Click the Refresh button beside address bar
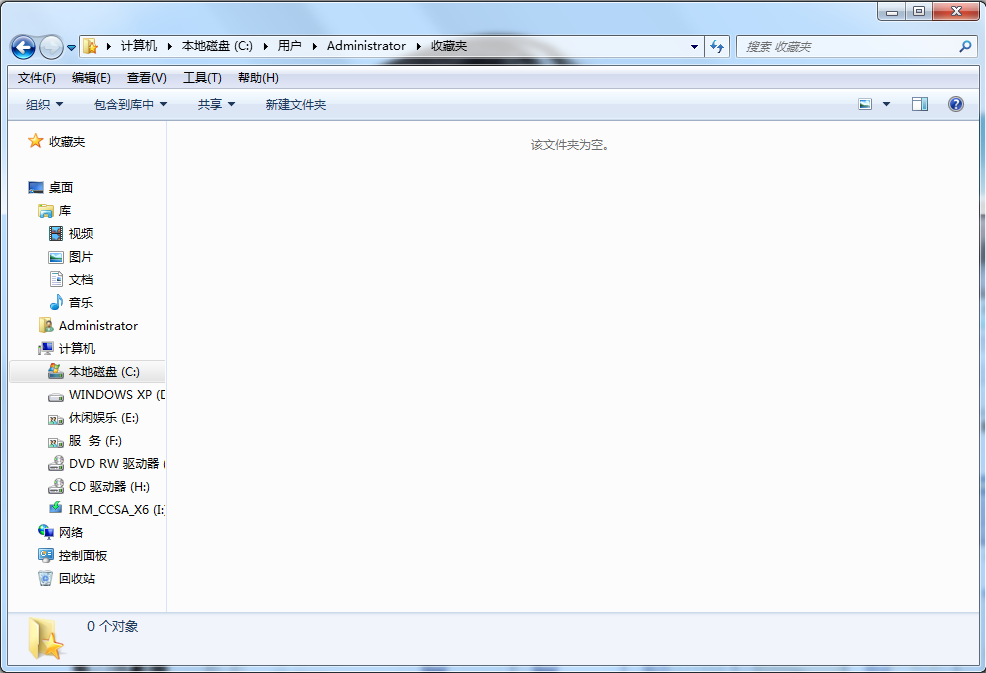Screen dimensions: 986x673 [x=717, y=47]
